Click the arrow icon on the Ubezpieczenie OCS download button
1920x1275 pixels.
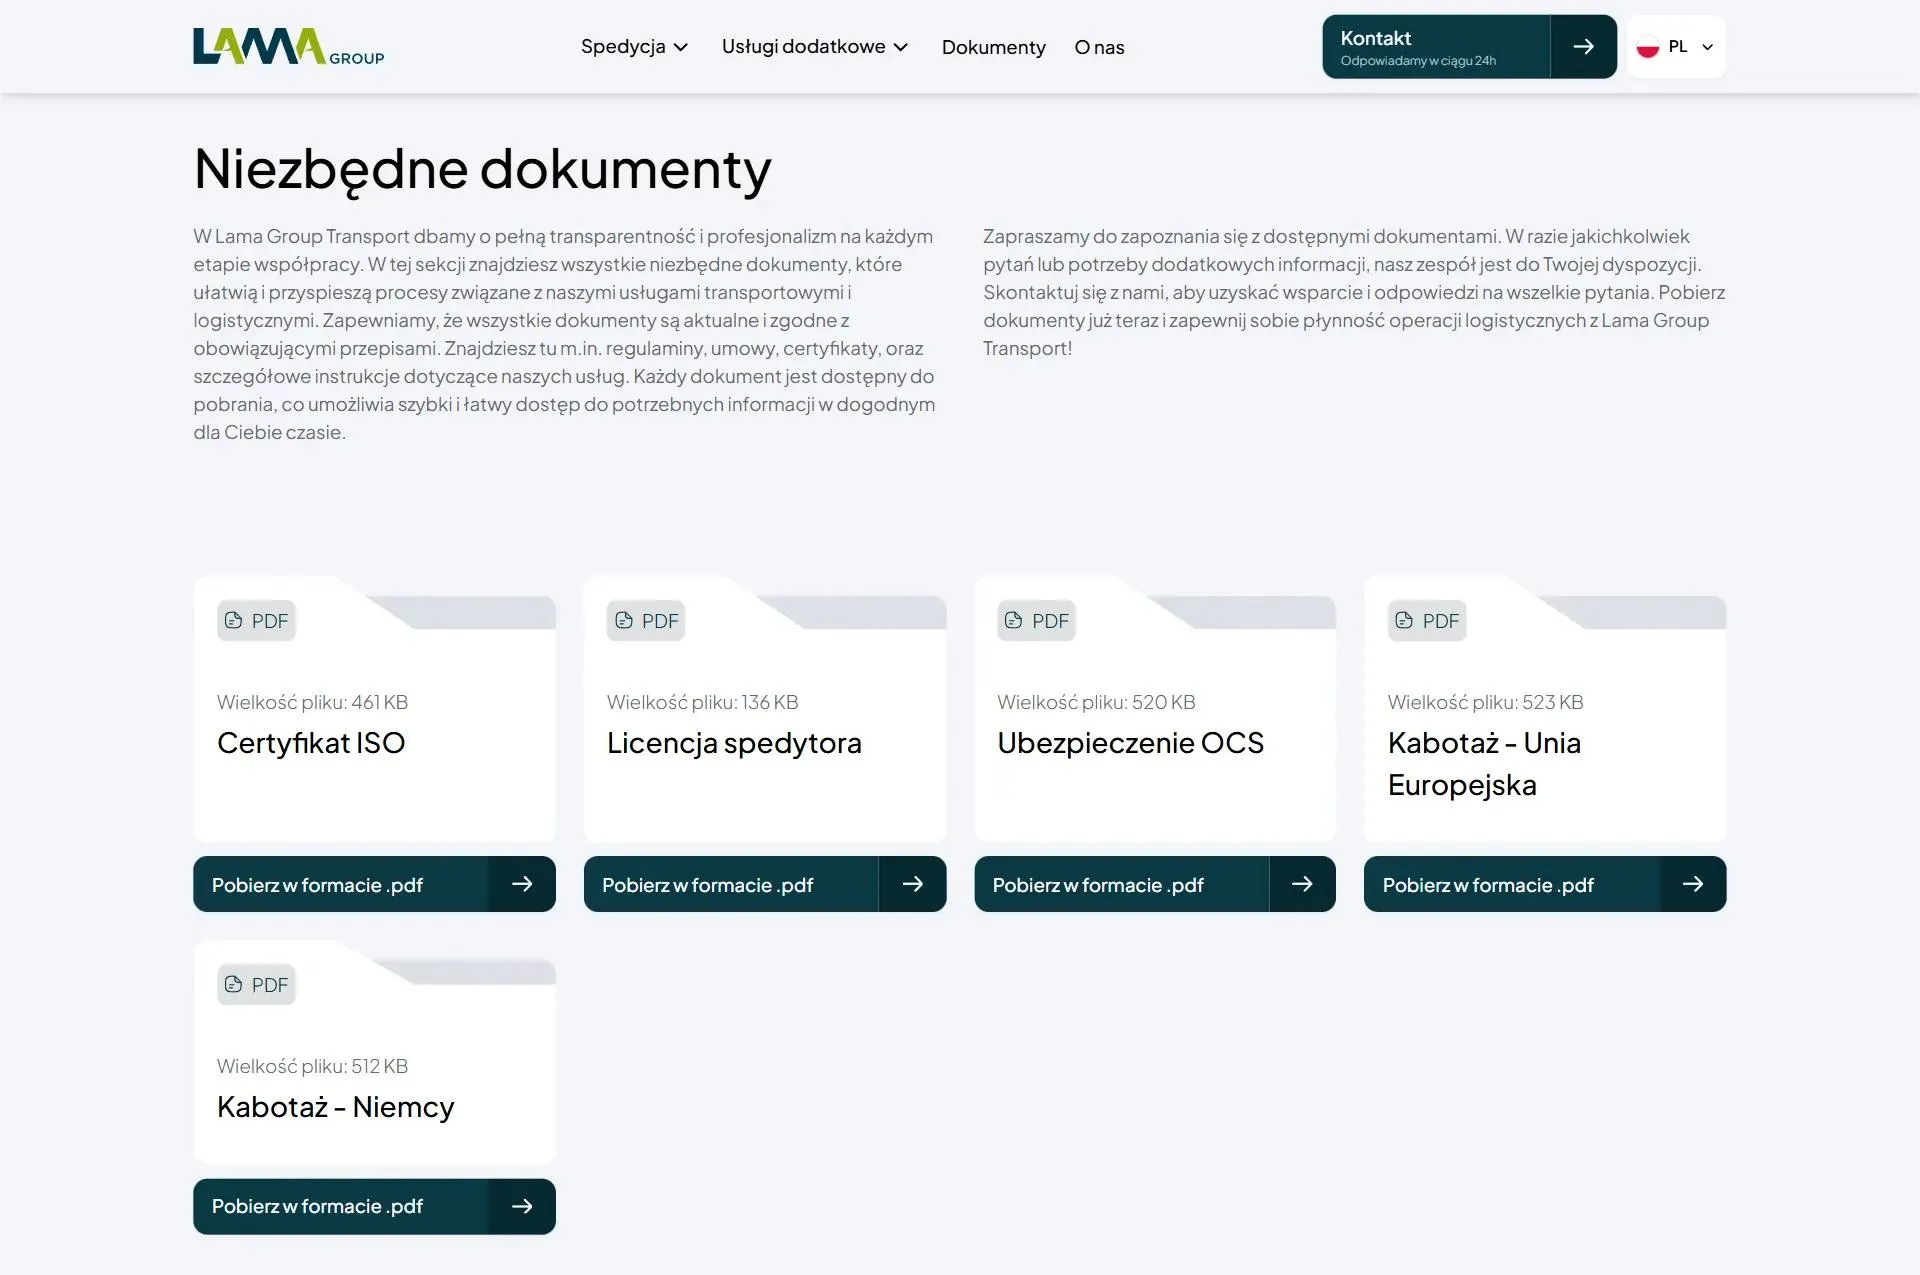pos(1302,884)
